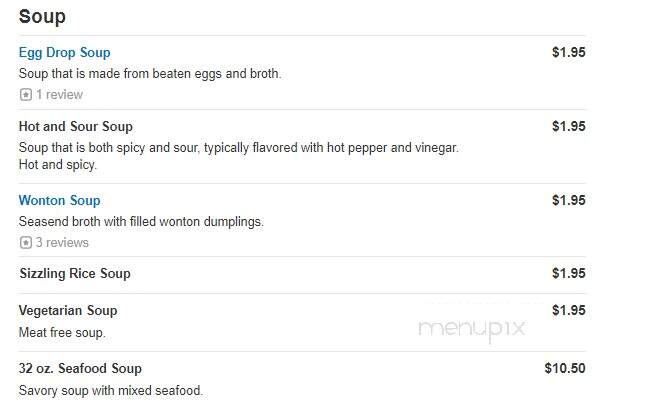Click the $10.50 Seafood Soup price

click(x=565, y=368)
